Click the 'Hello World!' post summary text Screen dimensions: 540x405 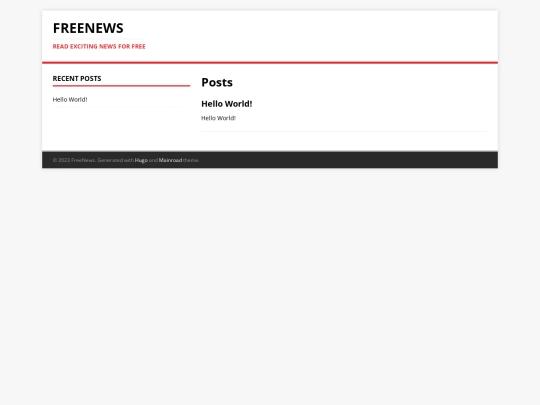coord(218,118)
